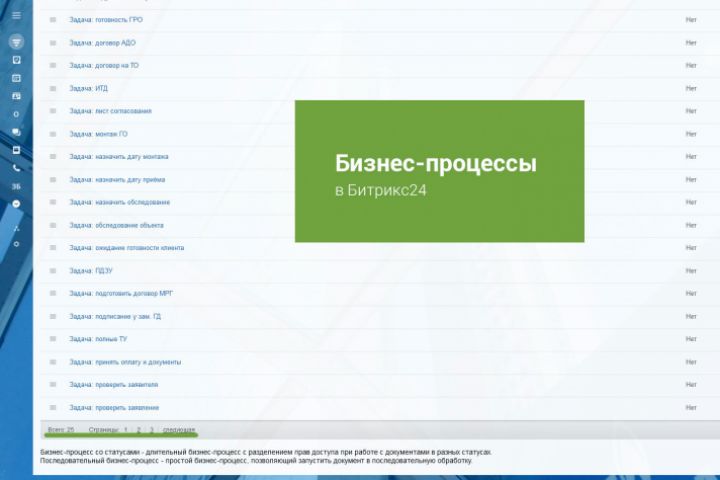
Task: Open the calendar icon in the left sidebar
Action: click(16, 78)
